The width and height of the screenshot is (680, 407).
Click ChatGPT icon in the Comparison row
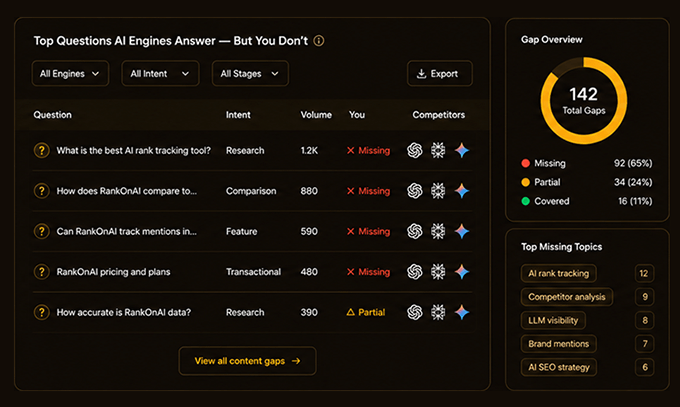tap(415, 191)
